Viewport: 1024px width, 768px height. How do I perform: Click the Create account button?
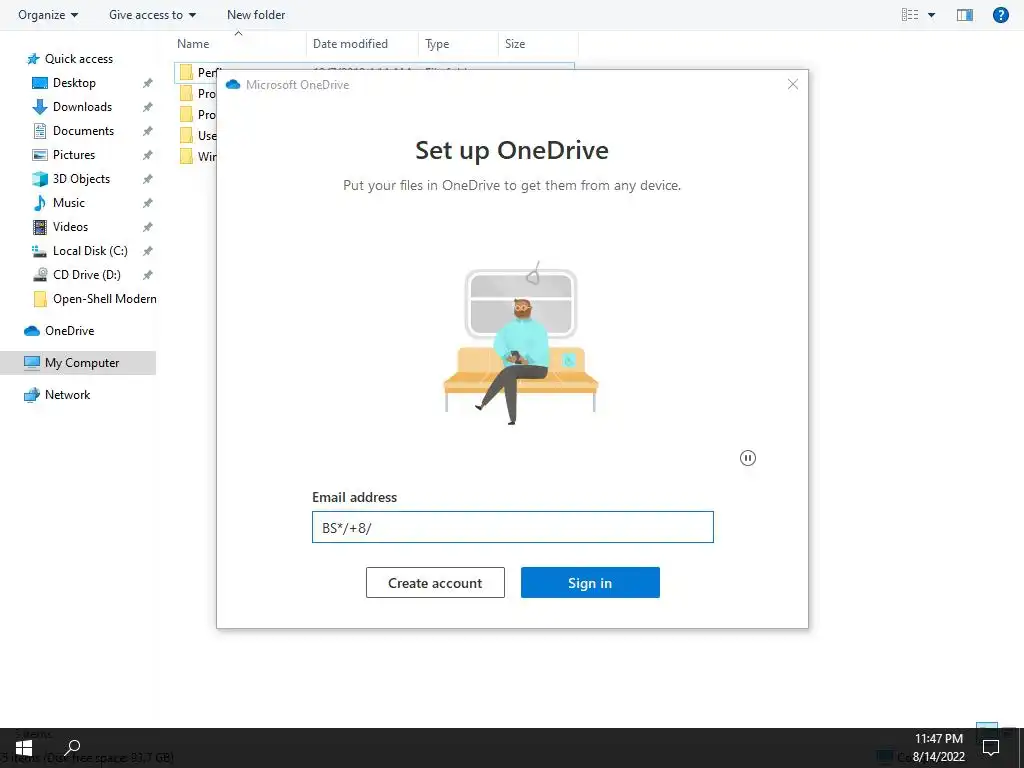point(435,583)
